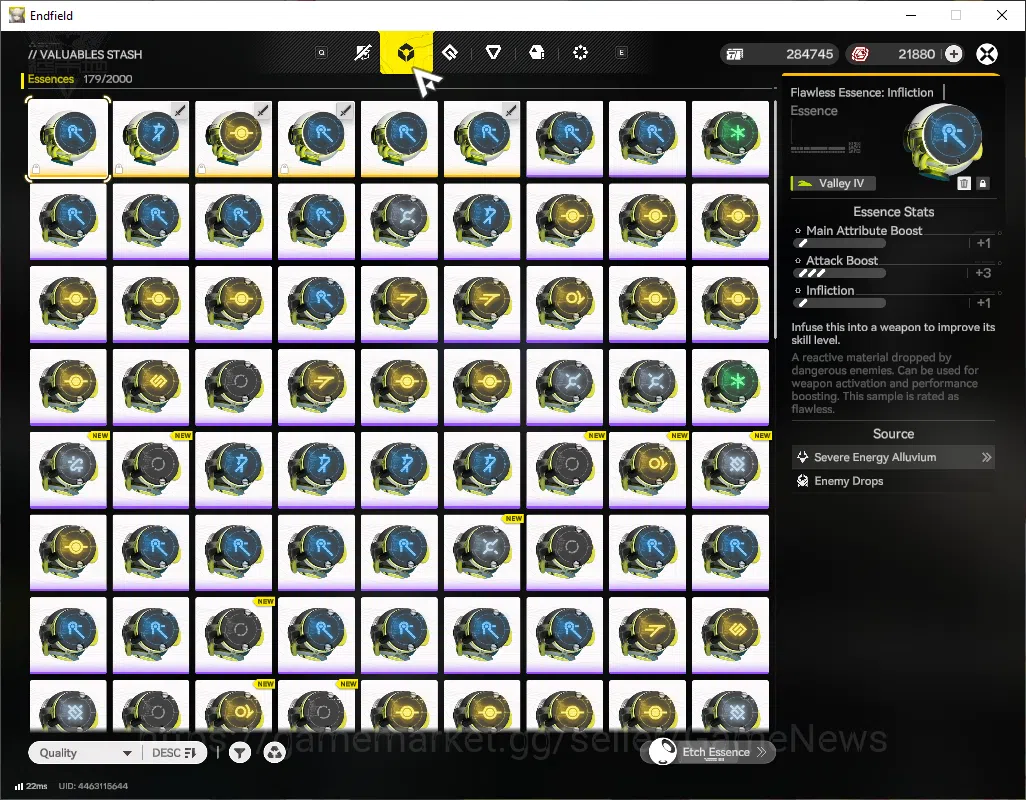
Task: Click the Valley IV region tag
Action: click(833, 183)
